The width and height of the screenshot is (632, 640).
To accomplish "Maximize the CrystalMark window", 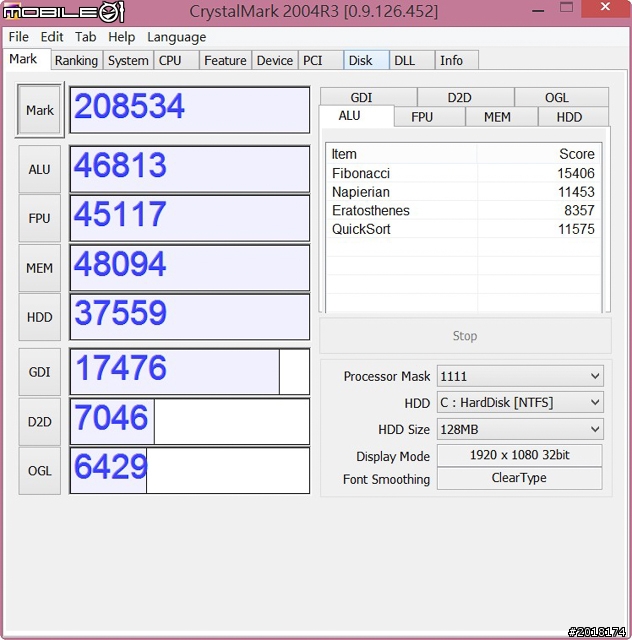I will pyautogui.click(x=566, y=8).
